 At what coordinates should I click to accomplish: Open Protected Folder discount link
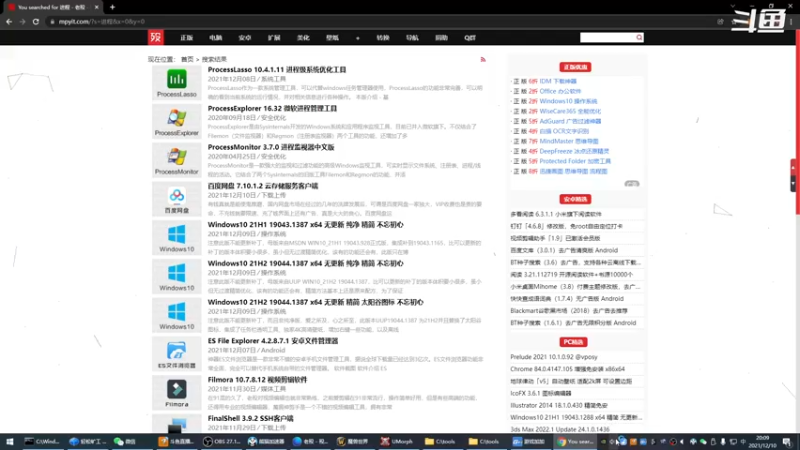coord(575,161)
